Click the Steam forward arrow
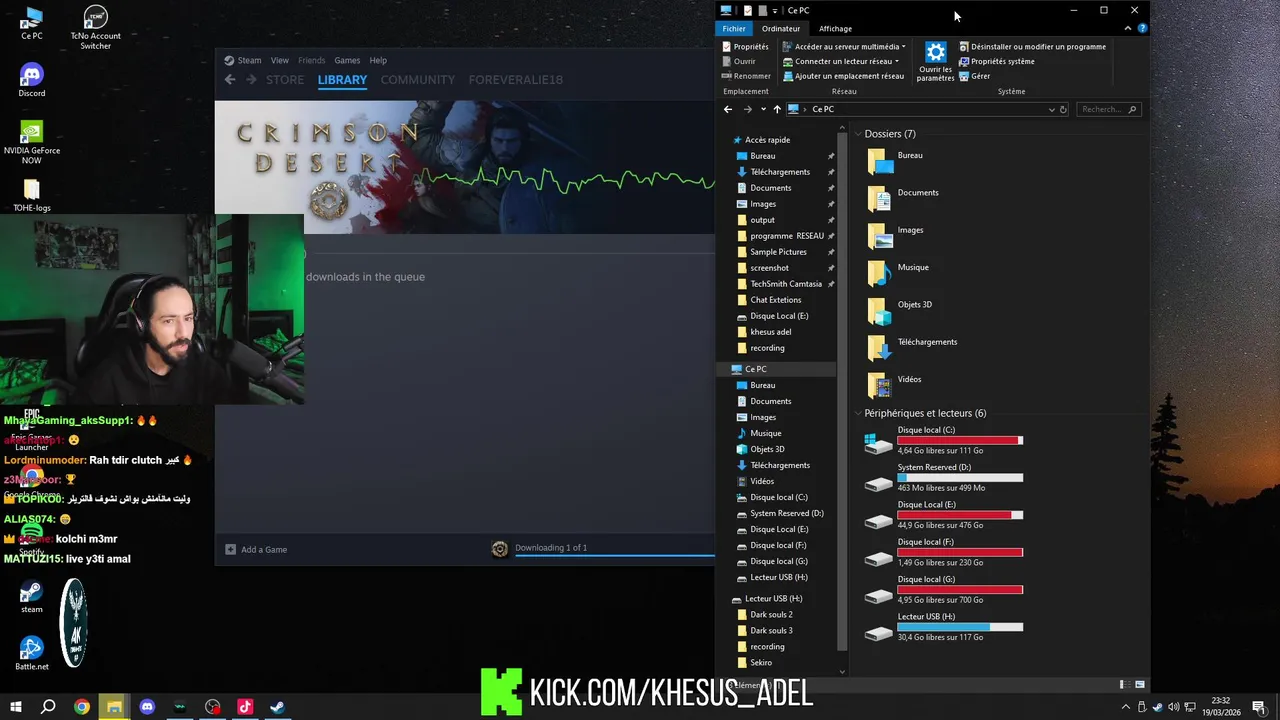 pos(251,80)
